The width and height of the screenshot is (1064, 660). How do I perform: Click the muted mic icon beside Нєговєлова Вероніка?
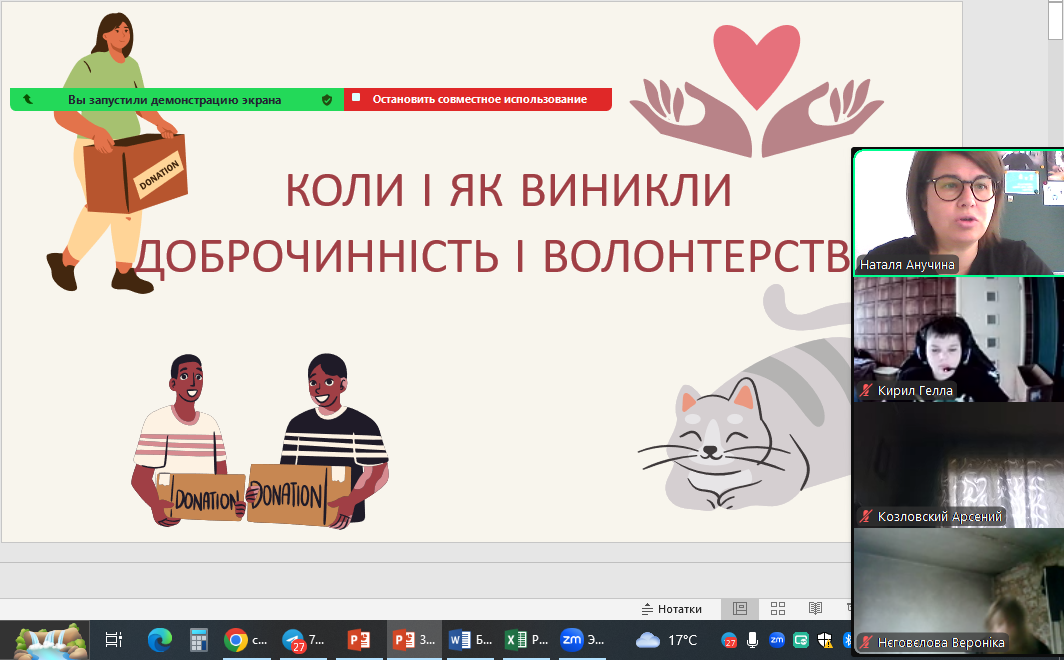[866, 642]
